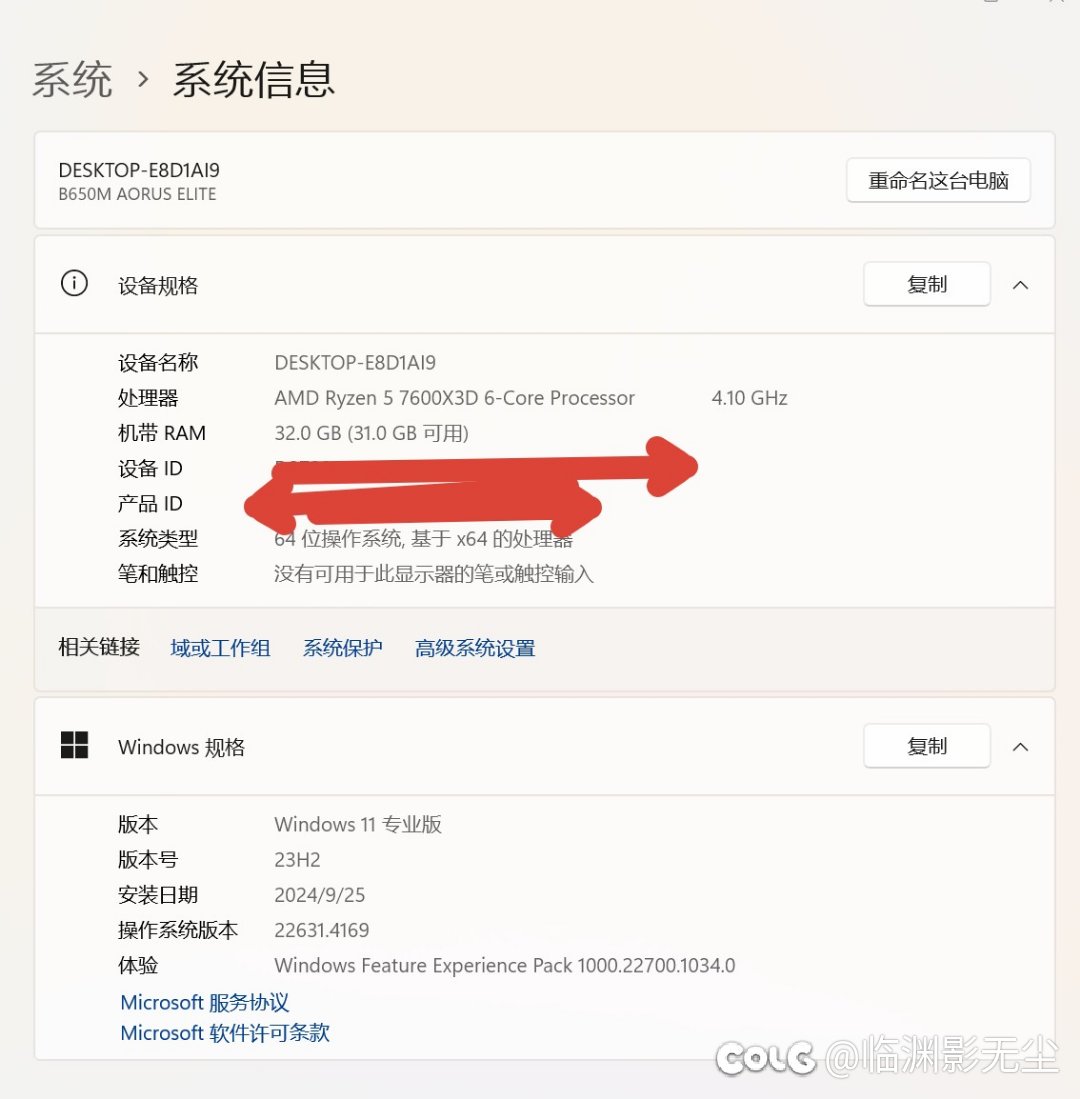The image size is (1080, 1099).
Task: Select the 设备名称 value DESKTOP-E8D1AI9
Action: pyautogui.click(x=355, y=362)
